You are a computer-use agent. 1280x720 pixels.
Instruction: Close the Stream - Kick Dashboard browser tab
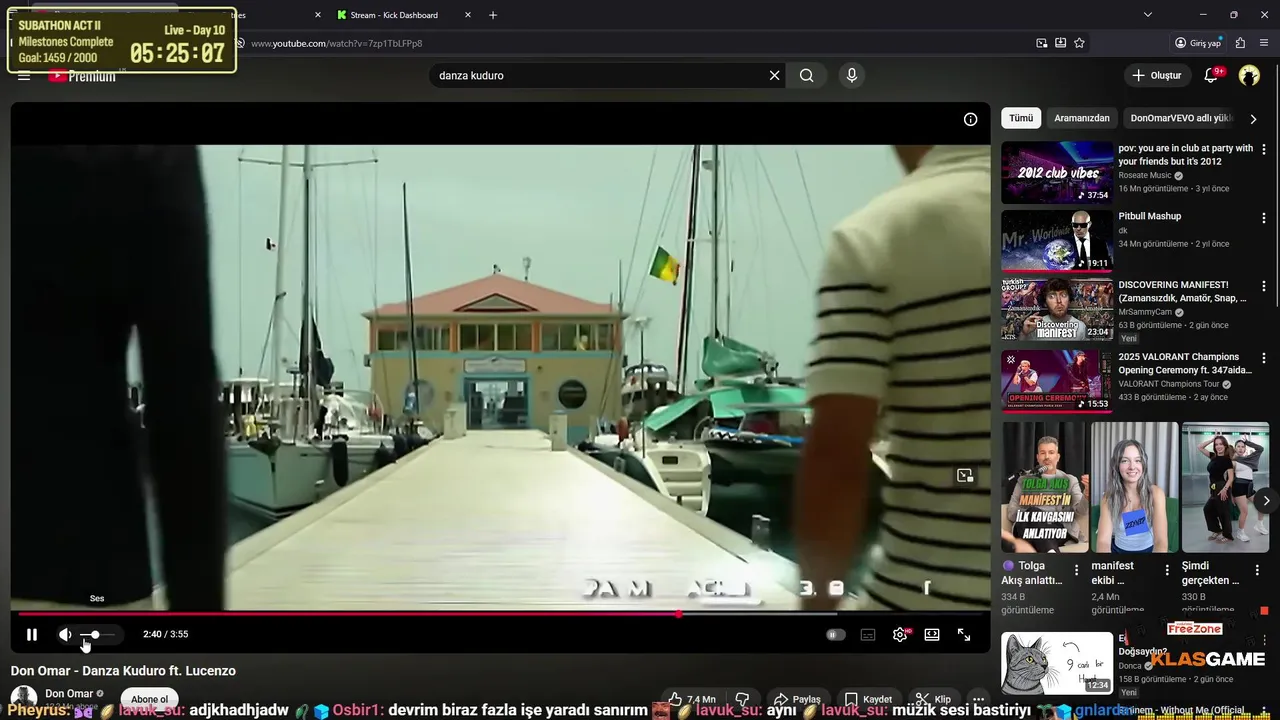pos(466,15)
